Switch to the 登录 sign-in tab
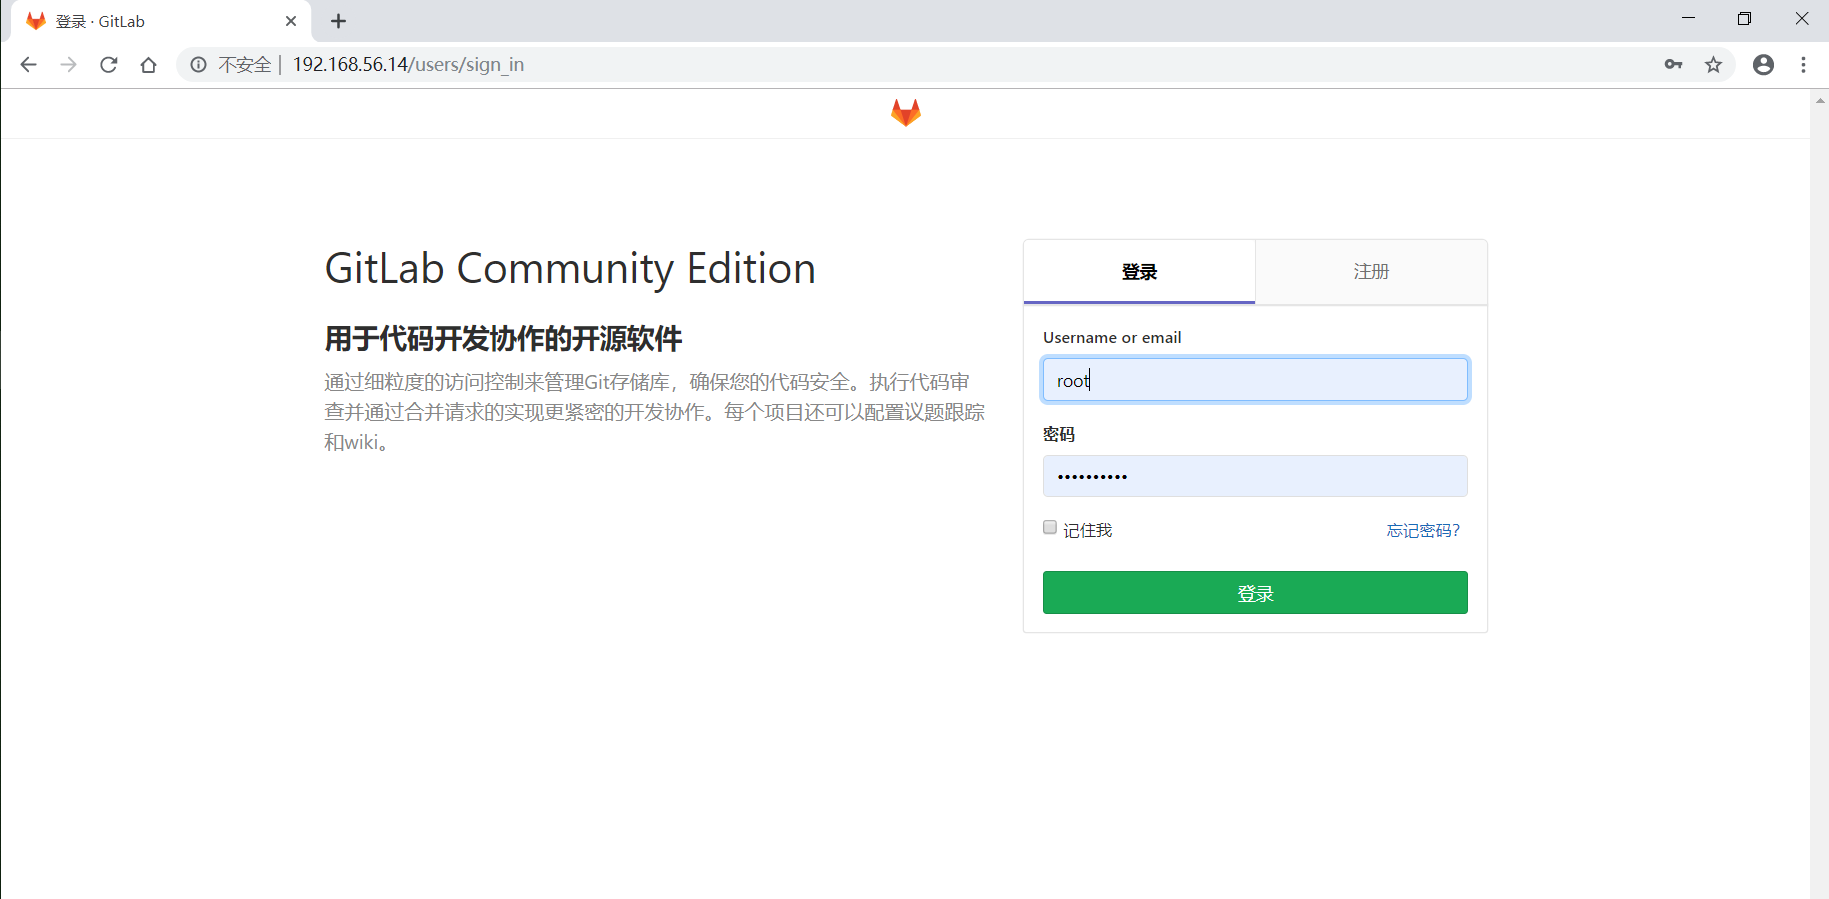 [1139, 272]
